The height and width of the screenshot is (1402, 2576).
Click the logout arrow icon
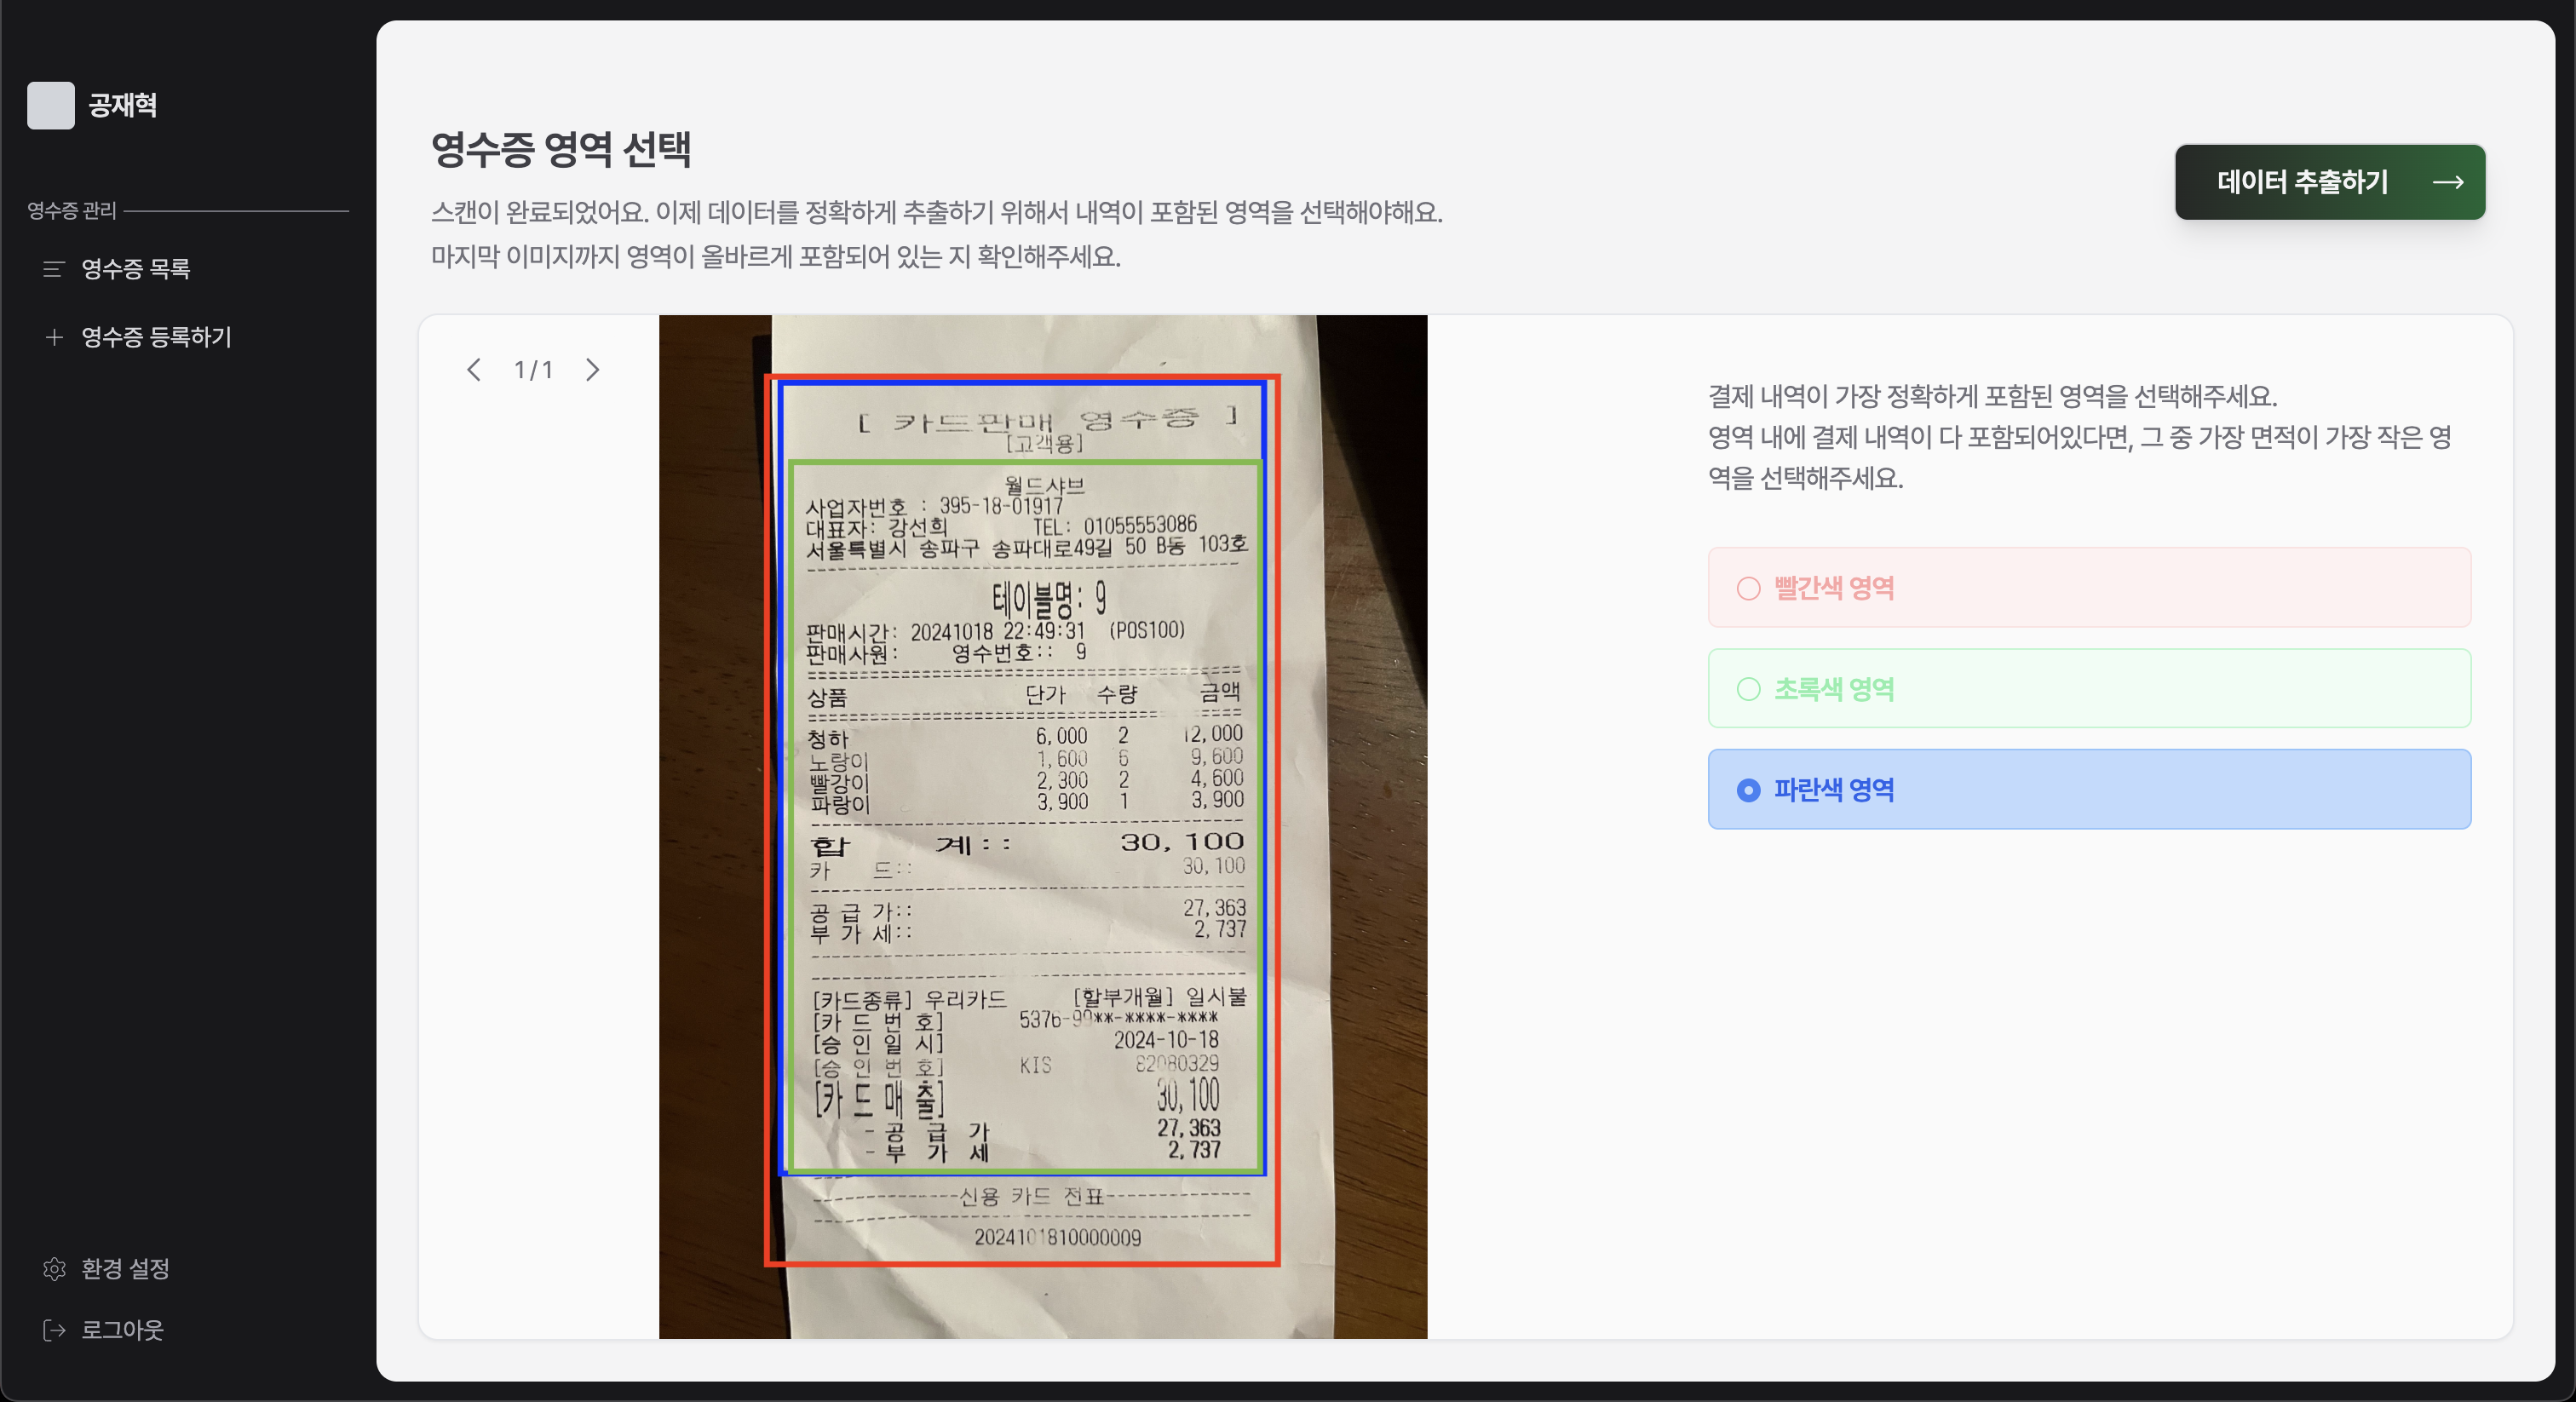click(x=54, y=1330)
